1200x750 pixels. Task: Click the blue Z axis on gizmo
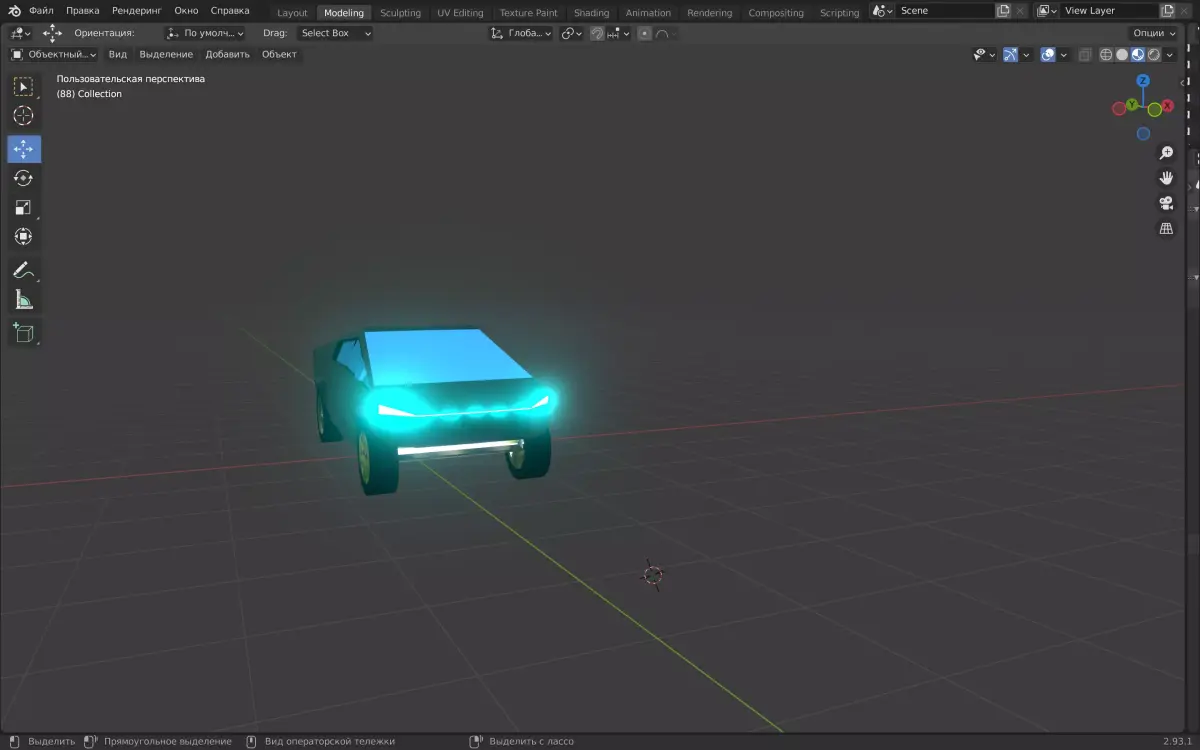[1143, 81]
